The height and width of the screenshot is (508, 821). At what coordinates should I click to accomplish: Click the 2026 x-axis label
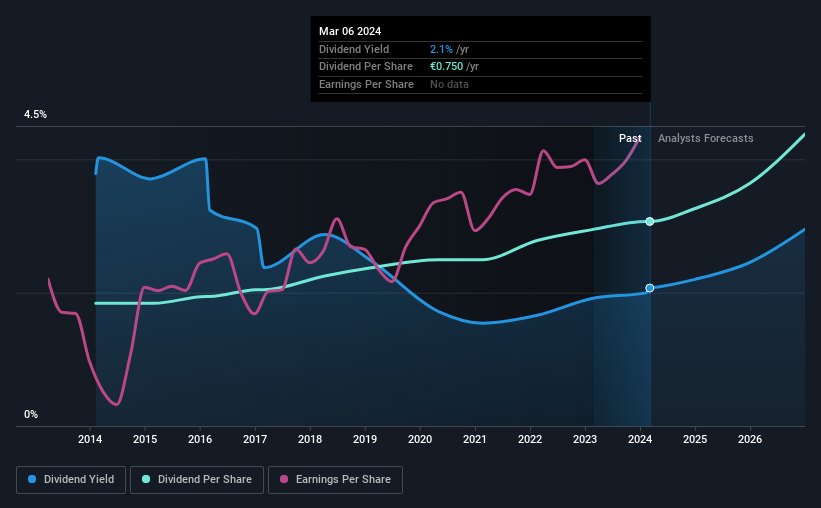[750, 439]
